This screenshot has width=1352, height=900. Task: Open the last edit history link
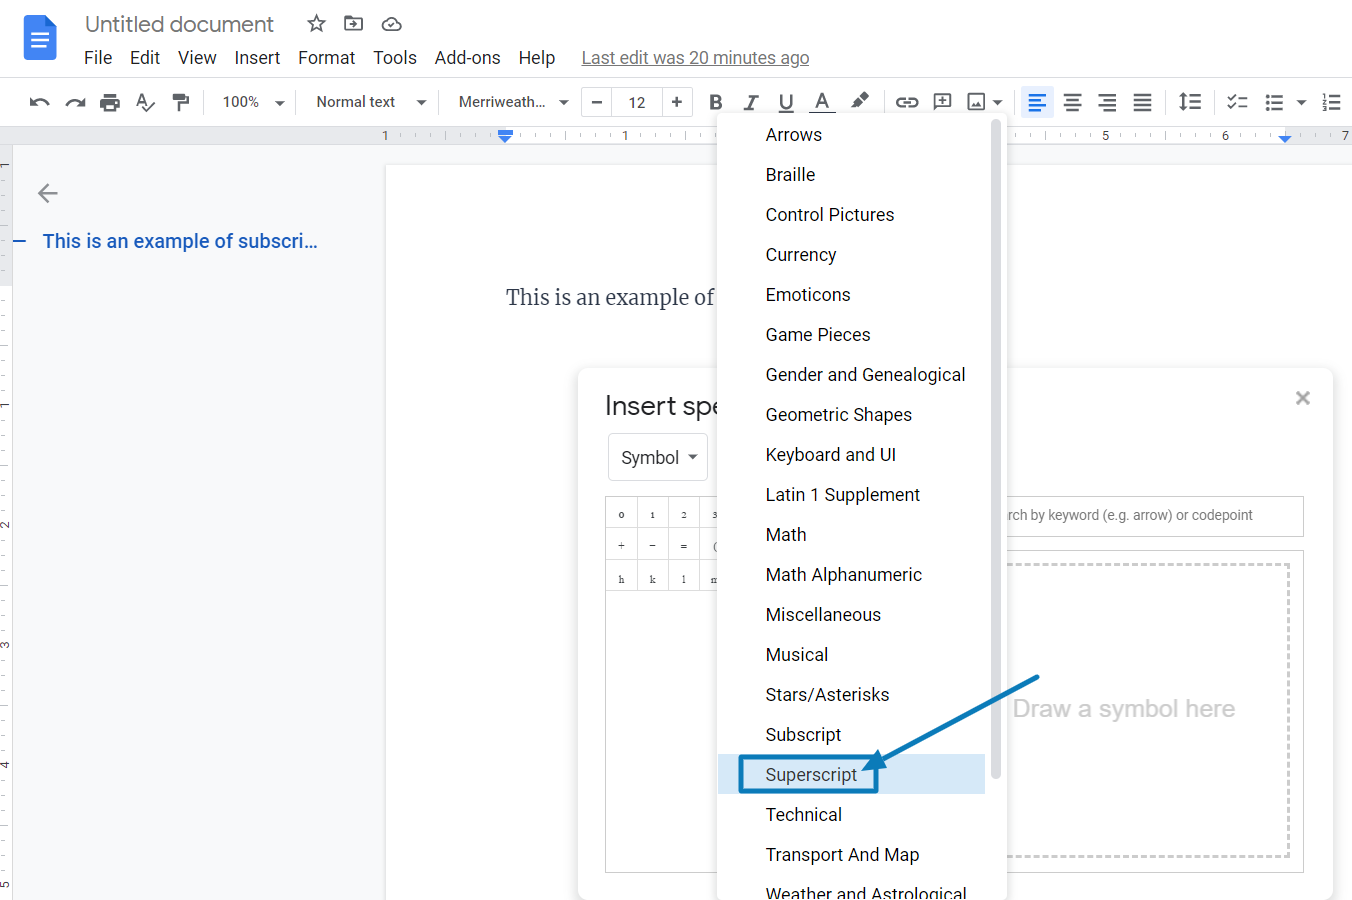(x=695, y=58)
